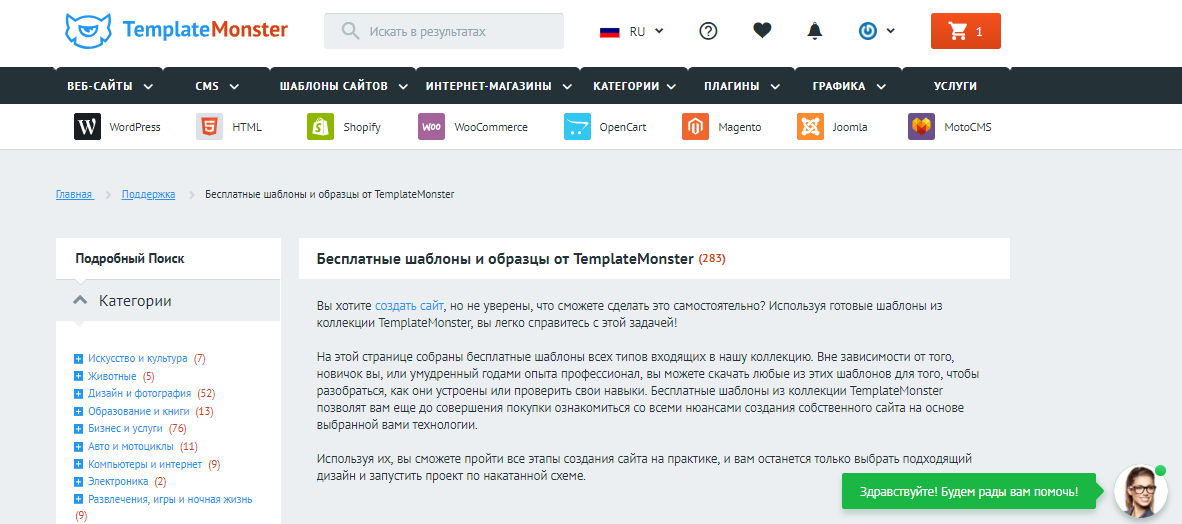
Task: Open the УСЛУГИ menu item
Action: [955, 86]
